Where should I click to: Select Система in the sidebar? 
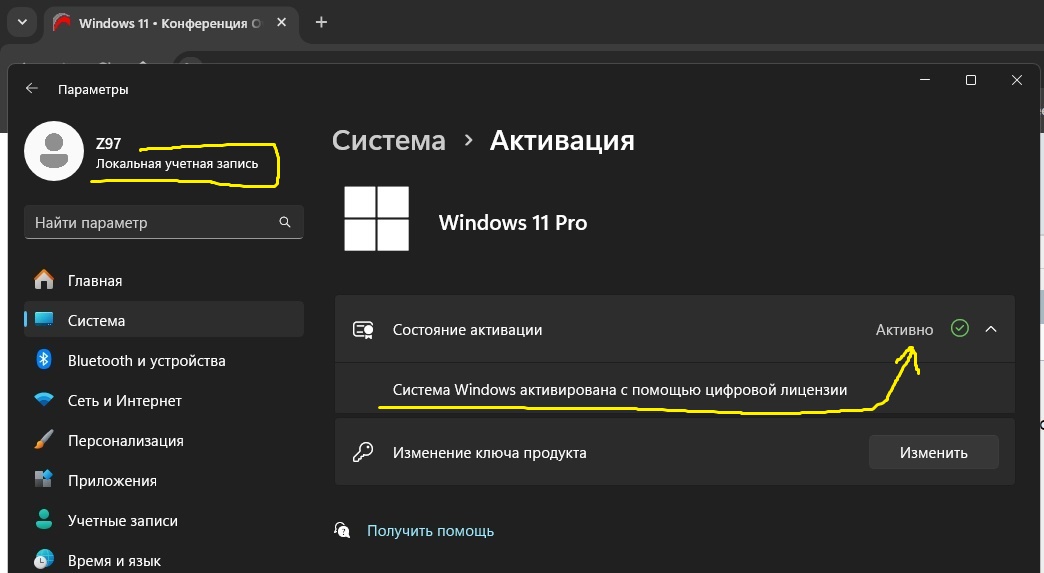tap(164, 320)
